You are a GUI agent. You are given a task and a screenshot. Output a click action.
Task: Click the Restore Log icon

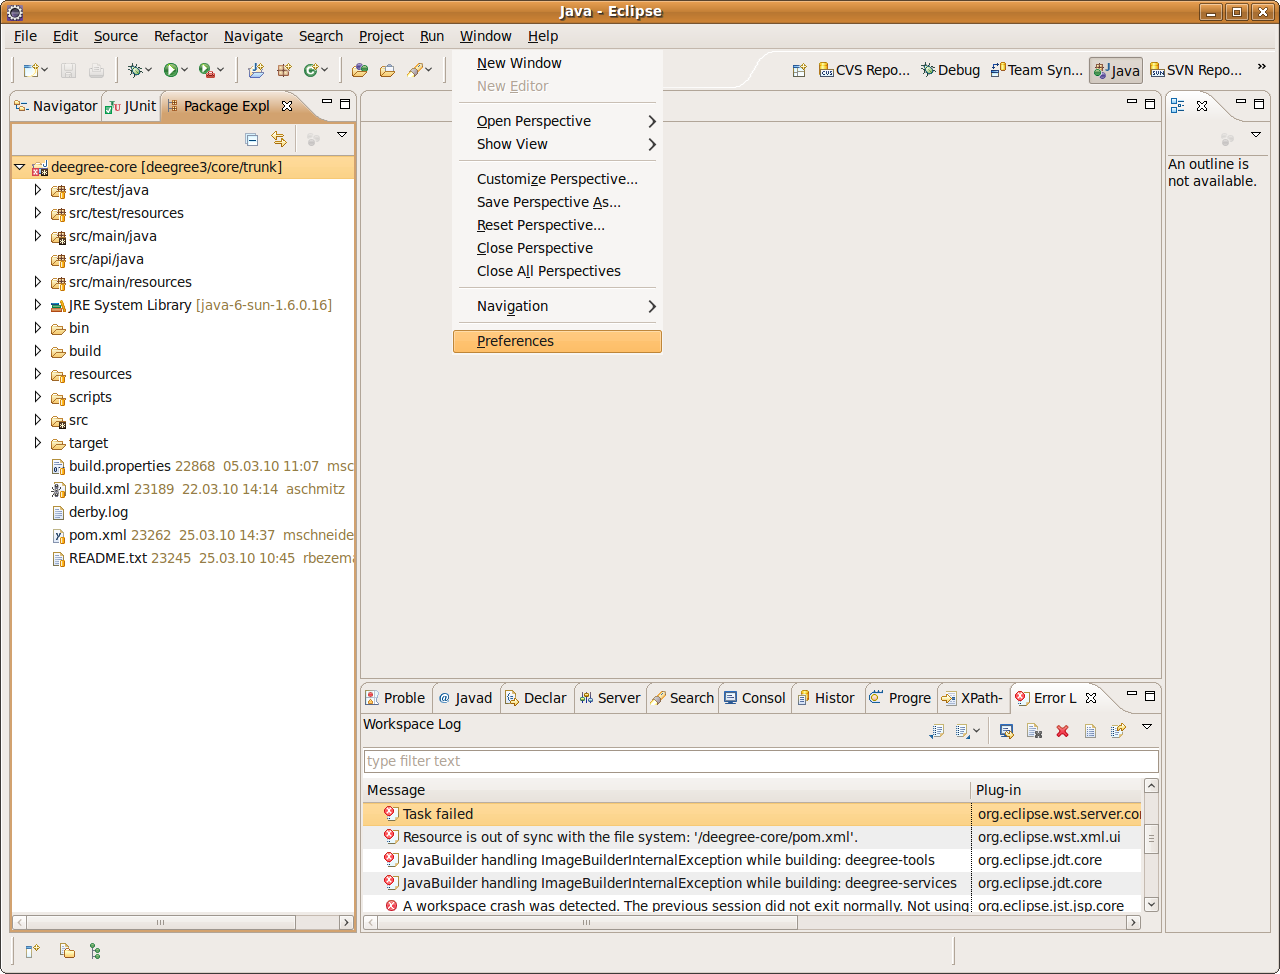1118,731
